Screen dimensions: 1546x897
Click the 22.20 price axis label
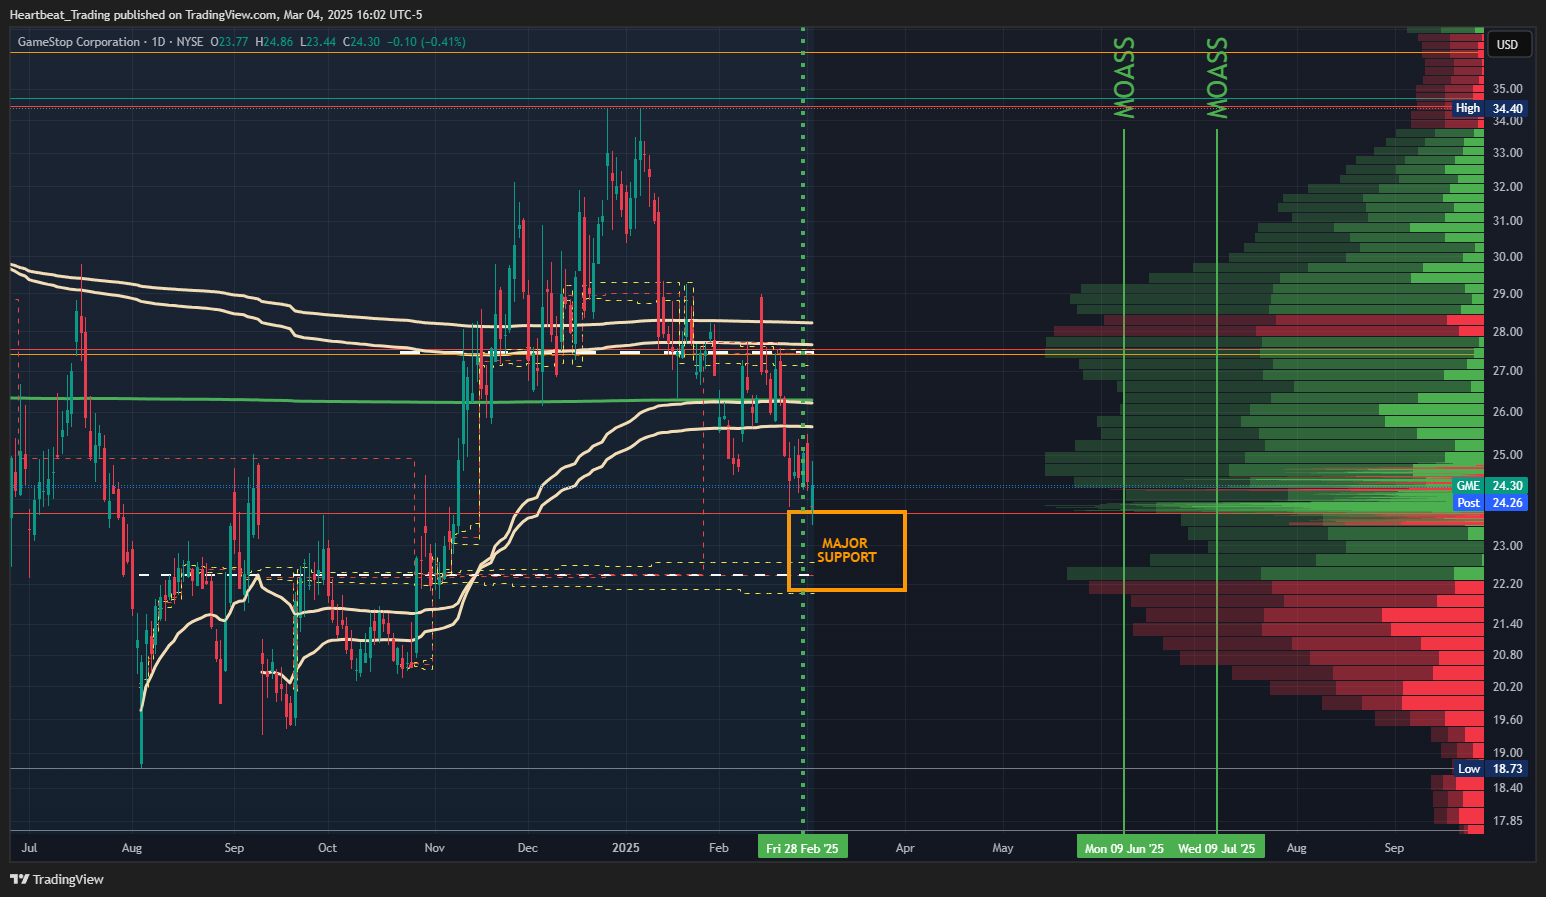[x=1507, y=584]
